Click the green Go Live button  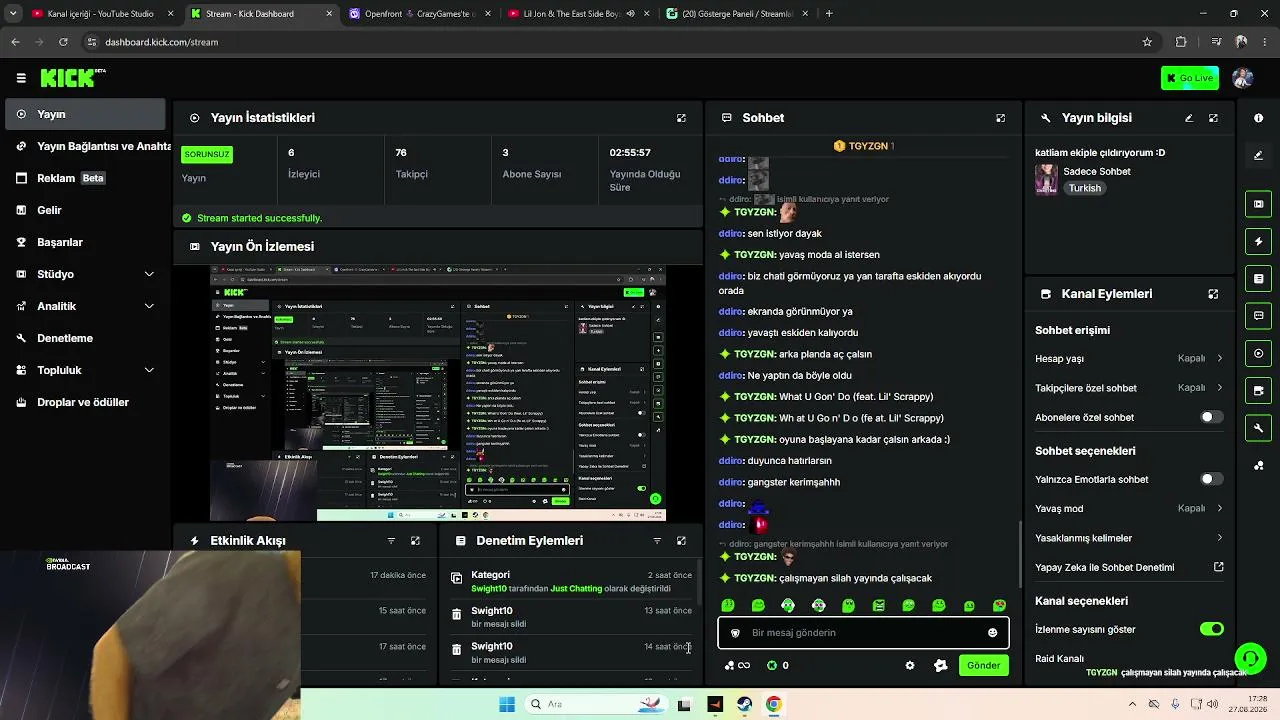pyautogui.click(x=1190, y=78)
